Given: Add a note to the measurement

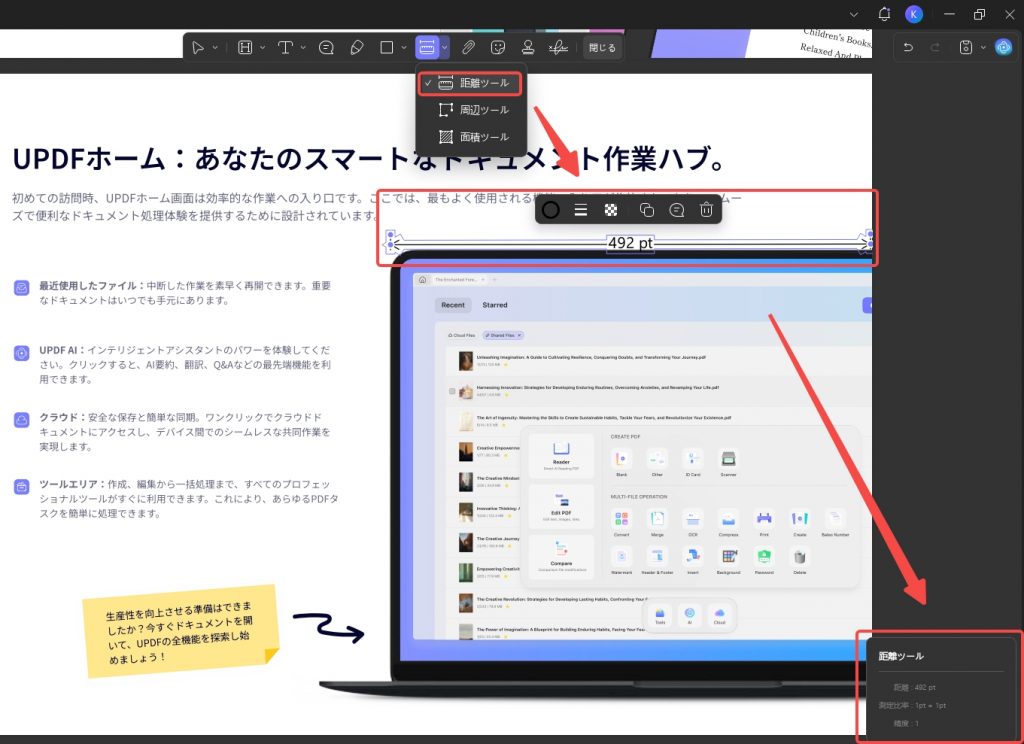Looking at the screenshot, I should (x=677, y=210).
